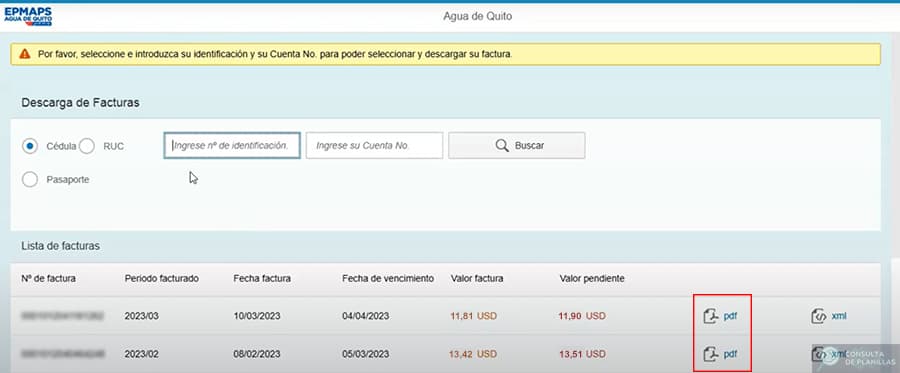
Task: Download PDF icon for 2023/02 invoice
Action: pyautogui.click(x=711, y=353)
